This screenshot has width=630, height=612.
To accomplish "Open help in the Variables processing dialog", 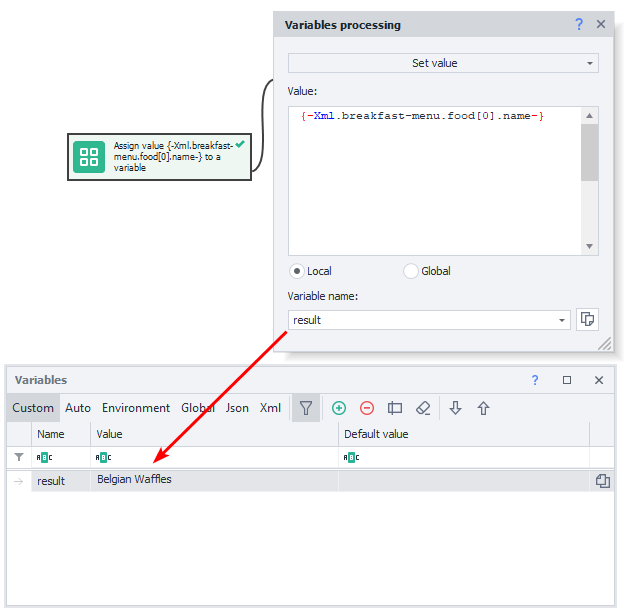I will pos(578,25).
